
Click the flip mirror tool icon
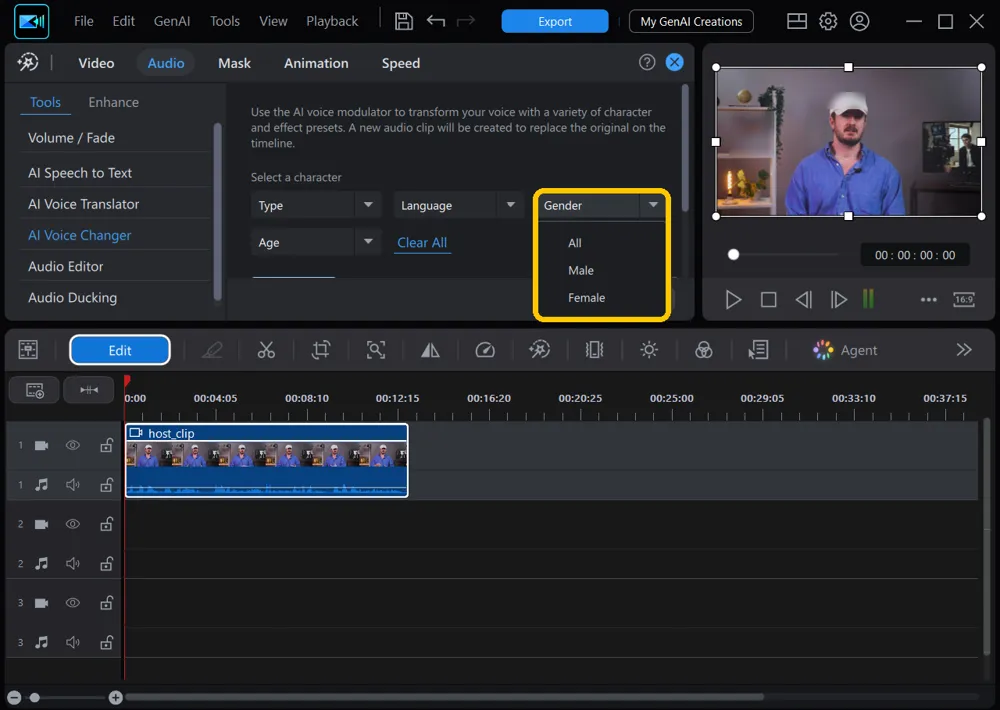pyautogui.click(x=430, y=350)
